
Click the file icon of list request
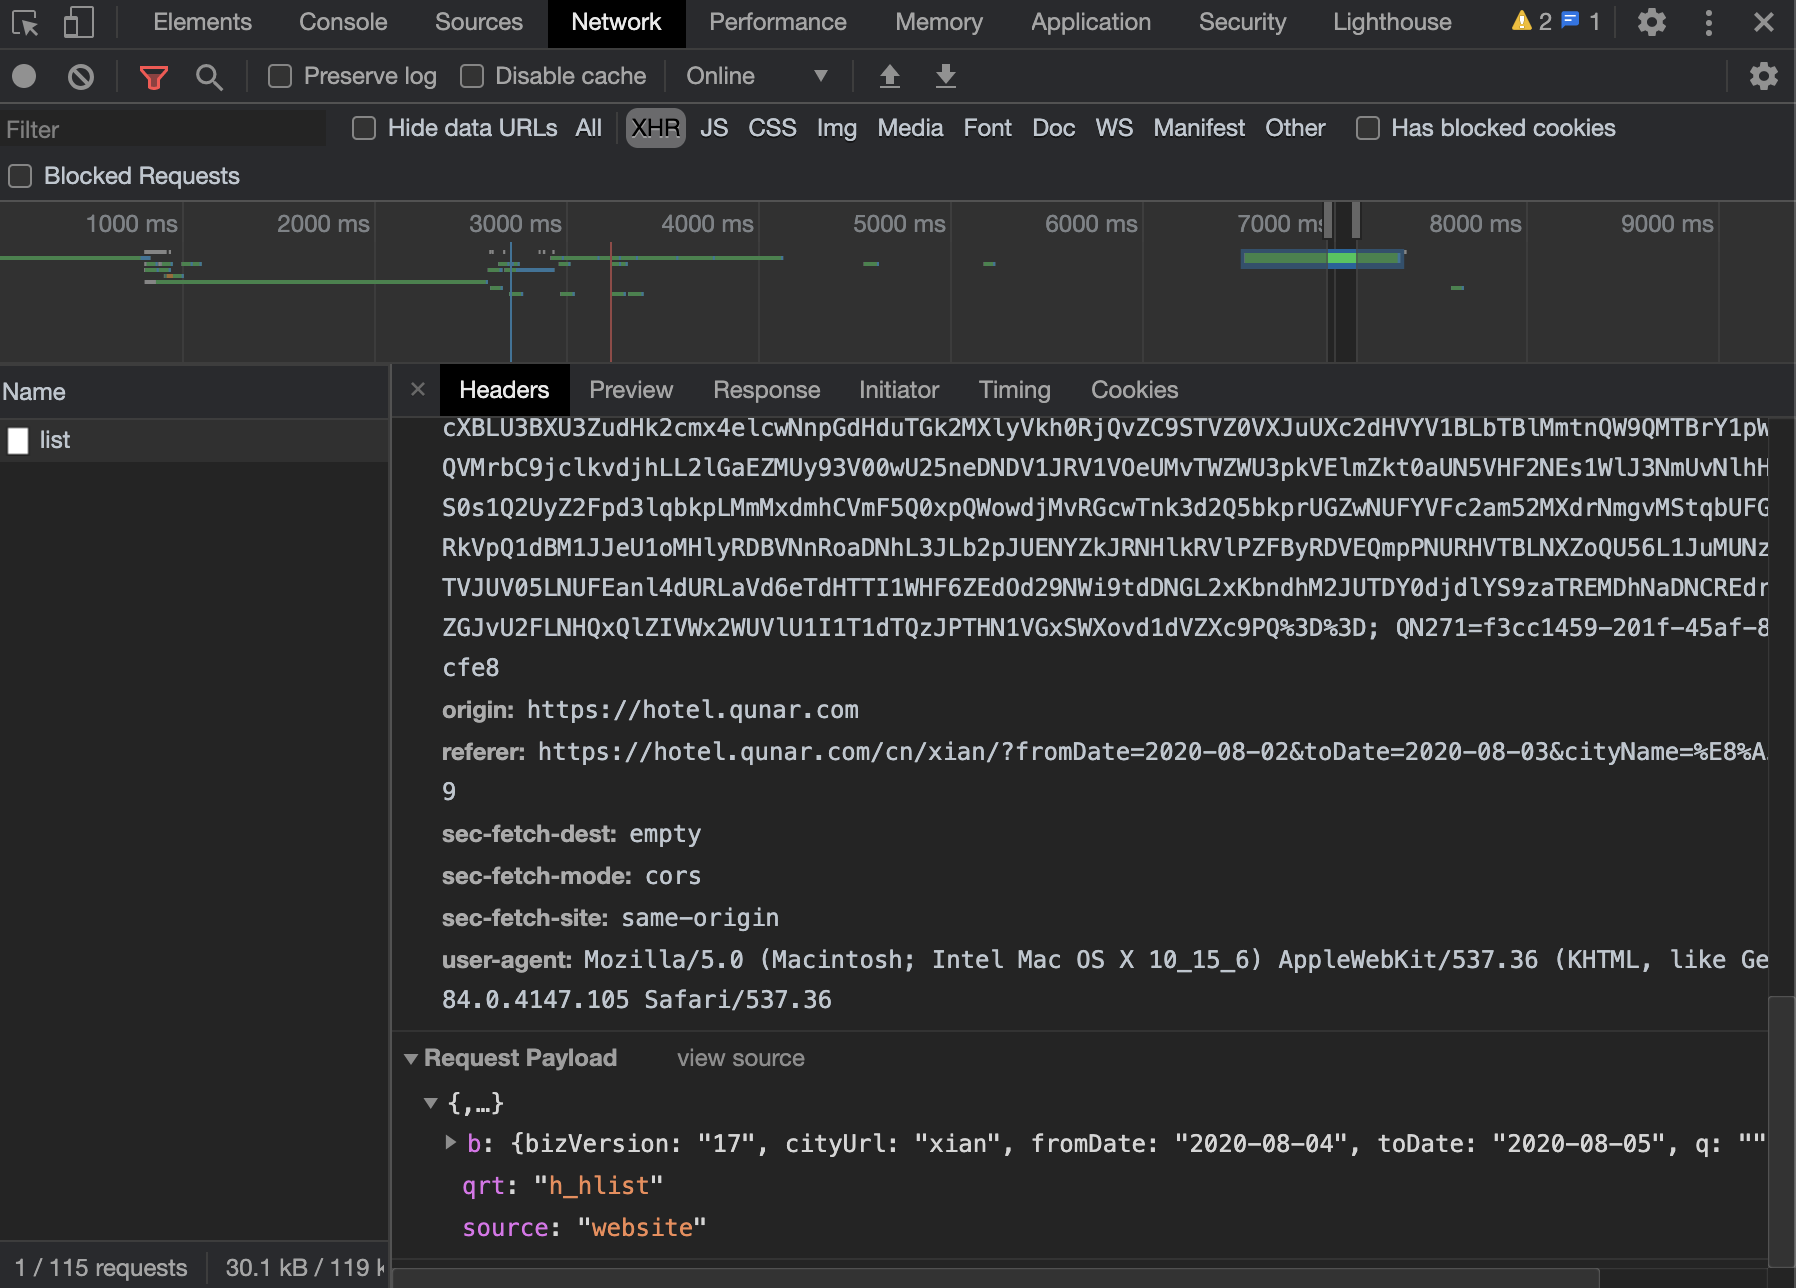[x=18, y=441]
